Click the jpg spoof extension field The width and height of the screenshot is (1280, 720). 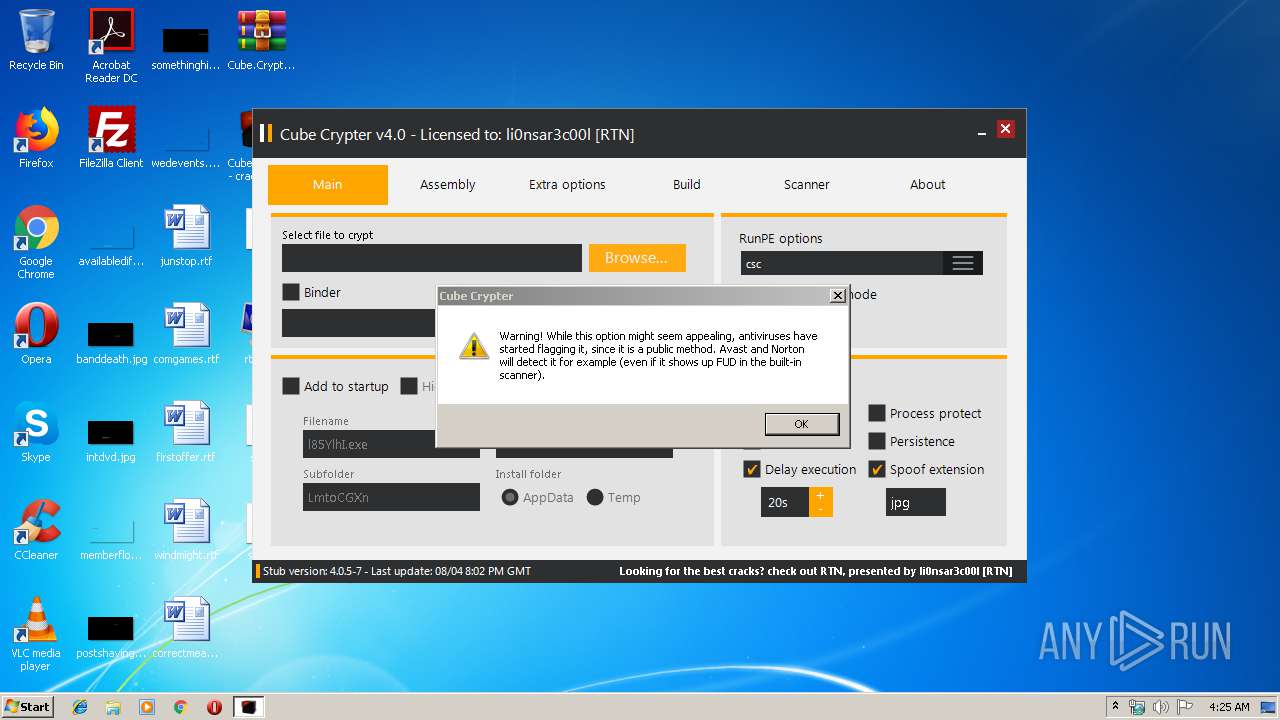click(915, 502)
